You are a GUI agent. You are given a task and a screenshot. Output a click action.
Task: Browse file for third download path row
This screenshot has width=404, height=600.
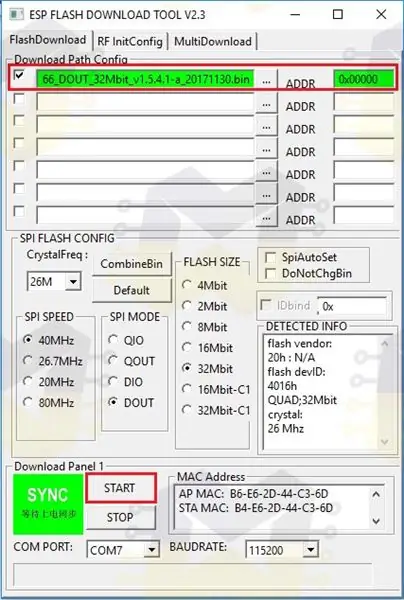(x=266, y=127)
